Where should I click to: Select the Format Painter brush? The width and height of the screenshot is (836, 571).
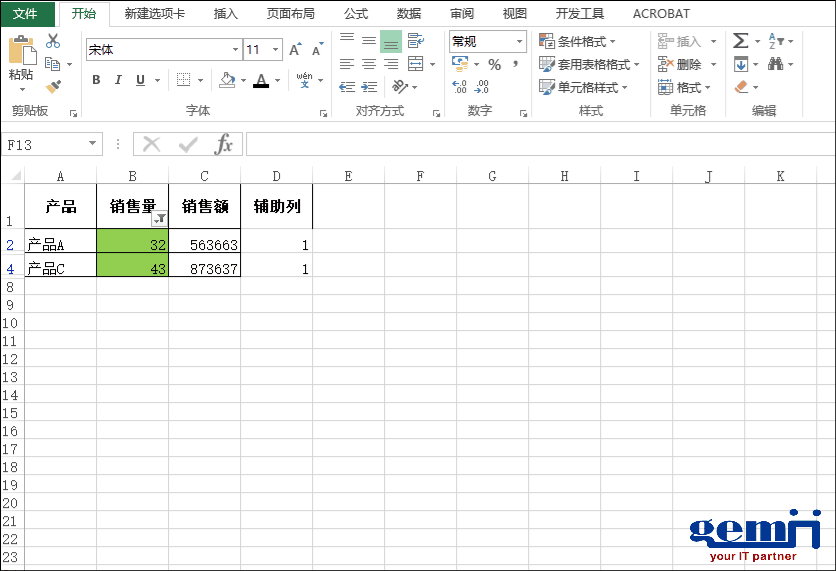(53, 86)
